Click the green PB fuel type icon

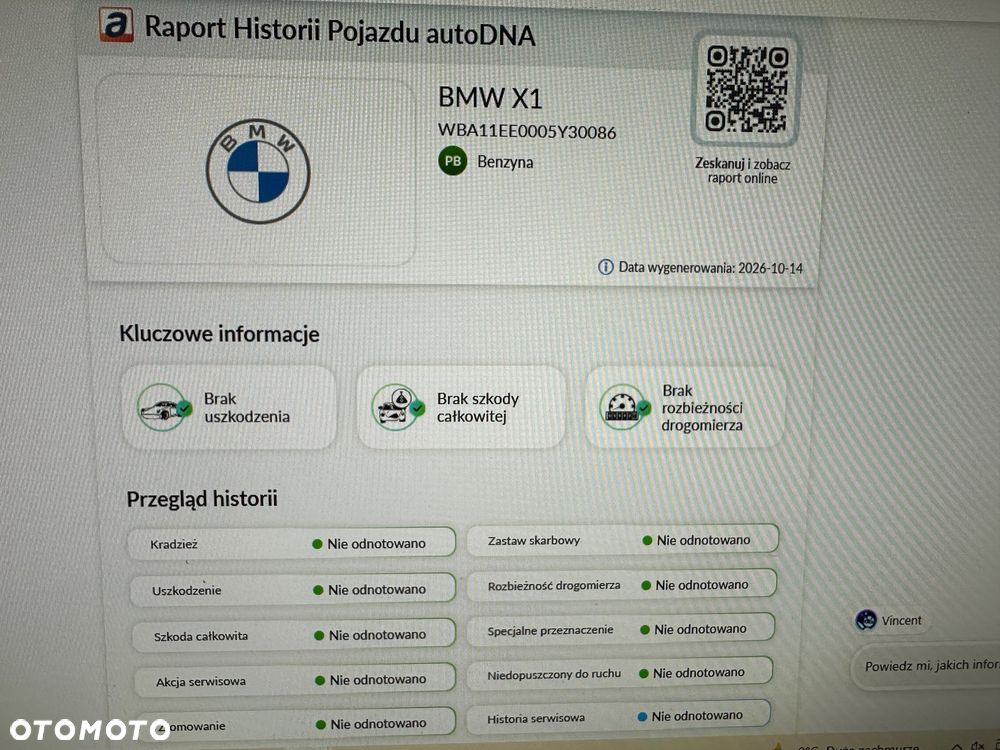(x=452, y=161)
